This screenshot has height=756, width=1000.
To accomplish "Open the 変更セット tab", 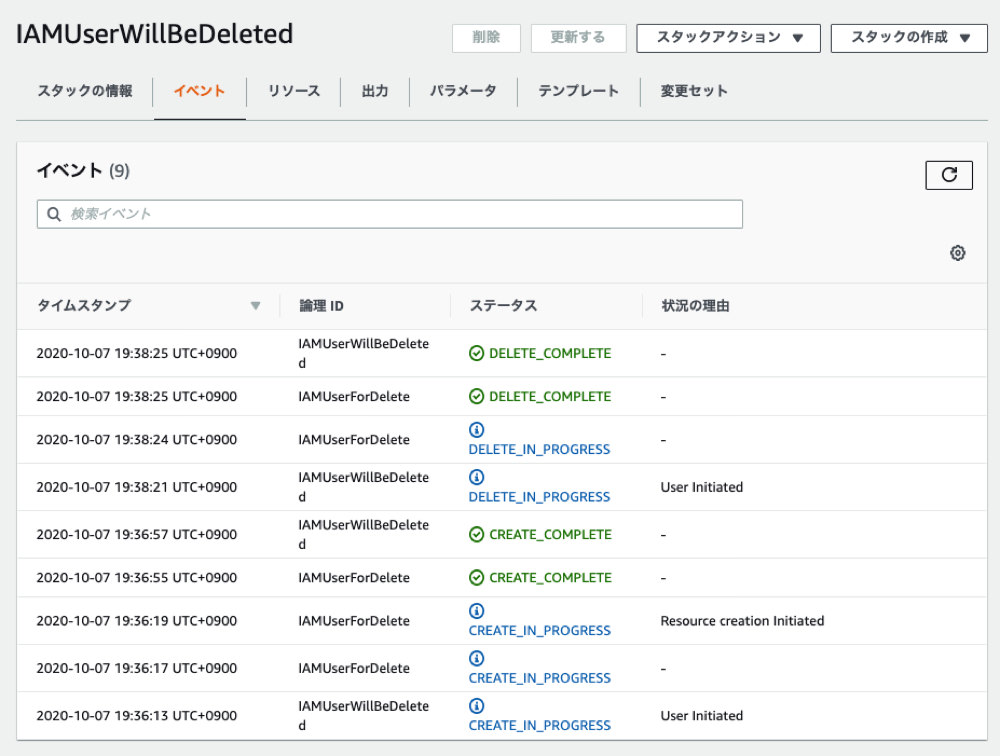I will pos(694,91).
